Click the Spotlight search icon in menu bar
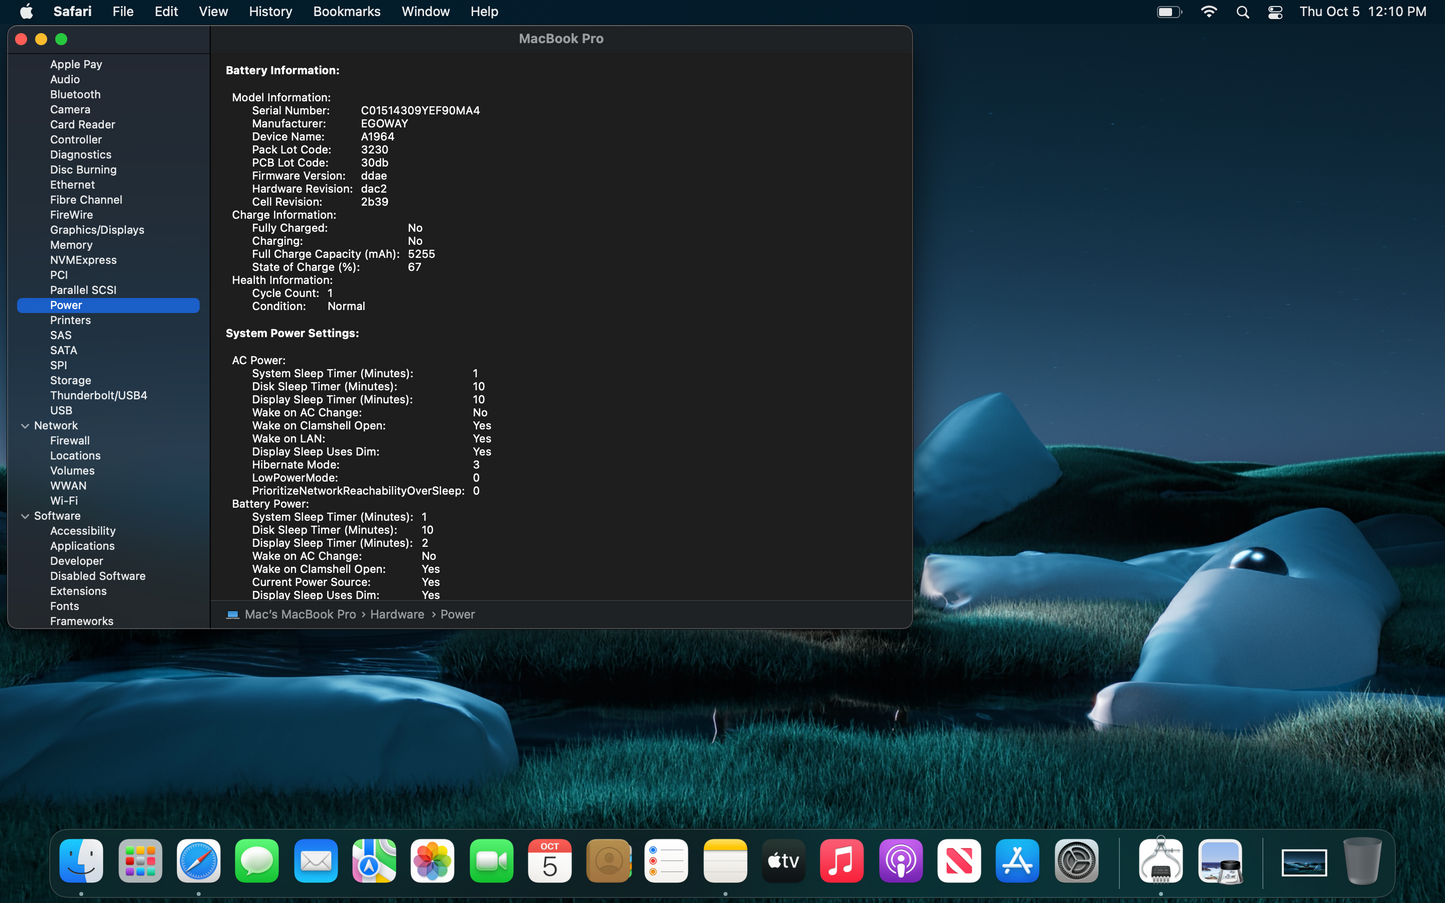Image resolution: width=1445 pixels, height=903 pixels. coord(1243,12)
